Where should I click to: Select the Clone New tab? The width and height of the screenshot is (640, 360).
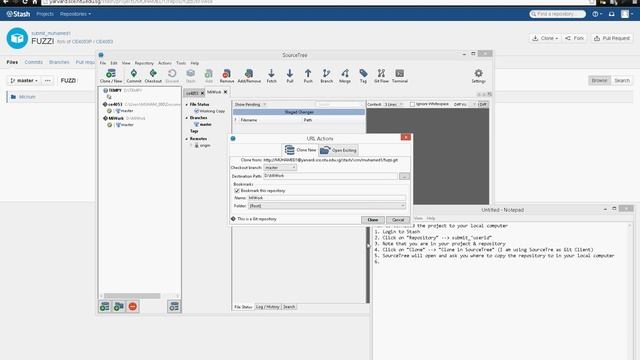coord(300,150)
